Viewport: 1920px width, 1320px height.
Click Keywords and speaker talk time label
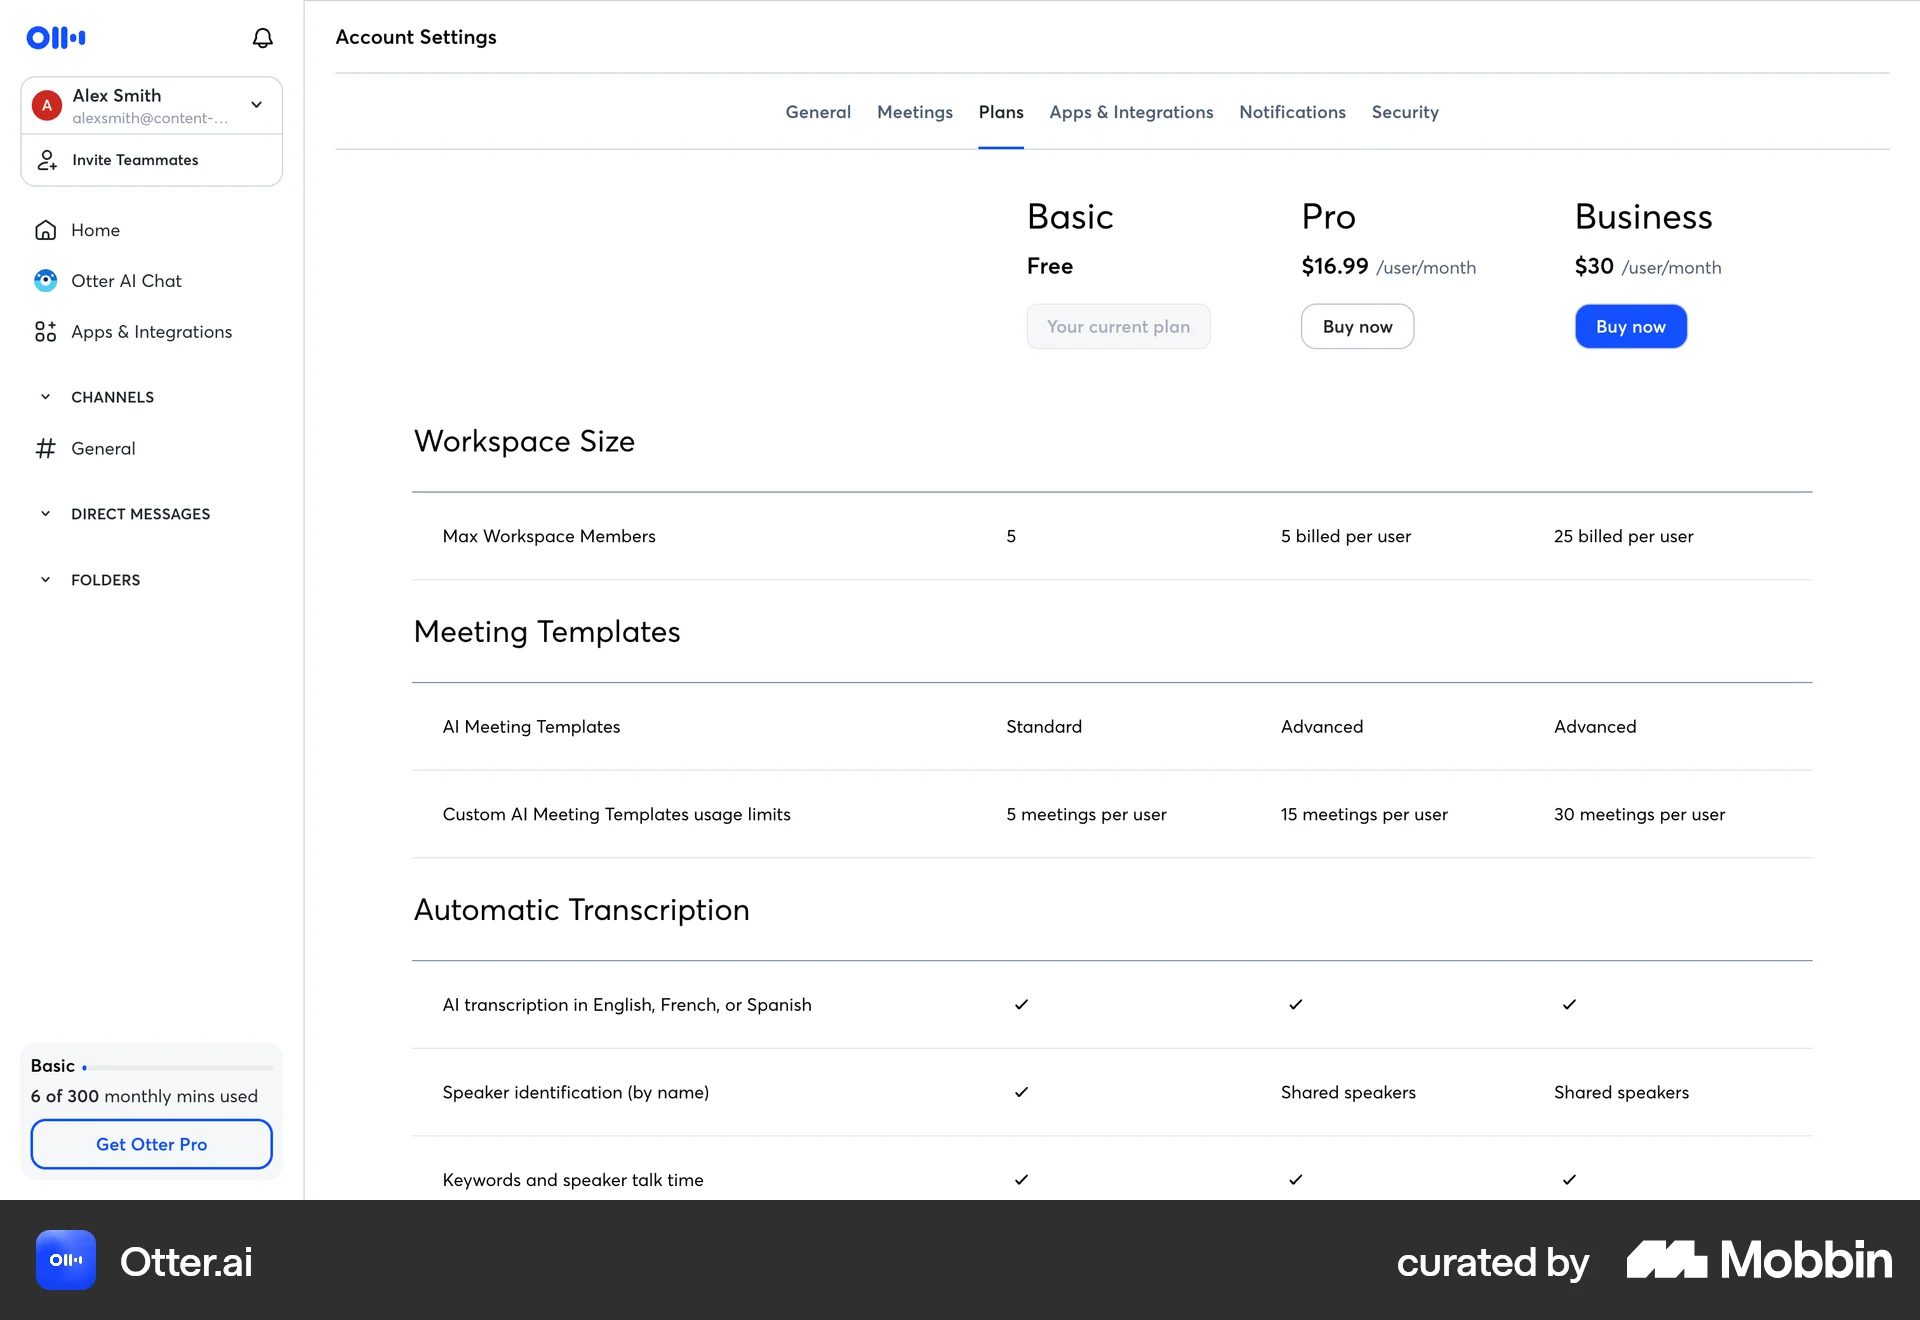(573, 1180)
